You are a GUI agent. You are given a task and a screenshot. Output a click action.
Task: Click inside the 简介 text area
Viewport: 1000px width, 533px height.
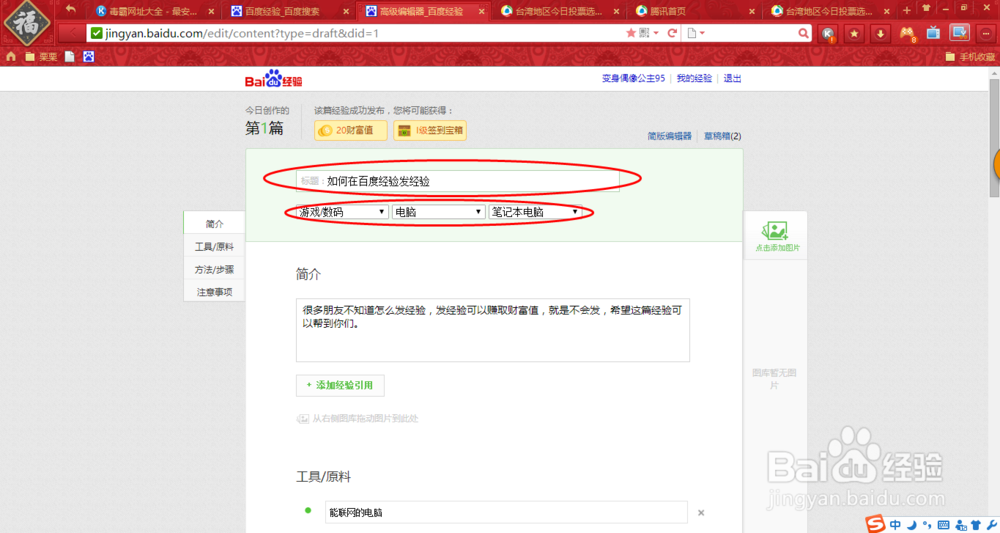point(492,330)
